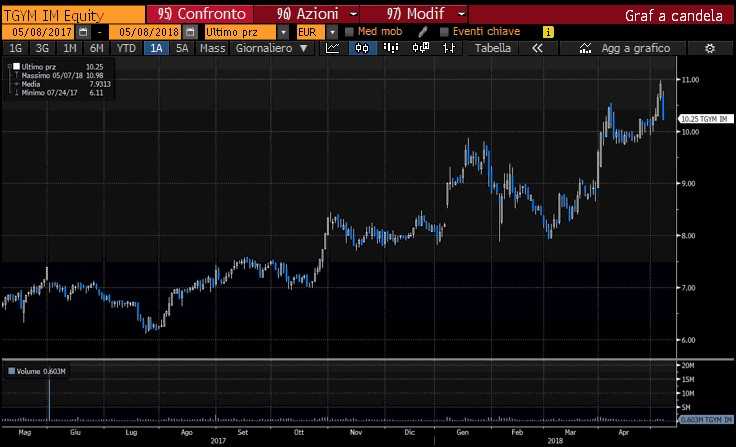
Task: Click the 0.603M TGYM IM volume label
Action: 706,419
